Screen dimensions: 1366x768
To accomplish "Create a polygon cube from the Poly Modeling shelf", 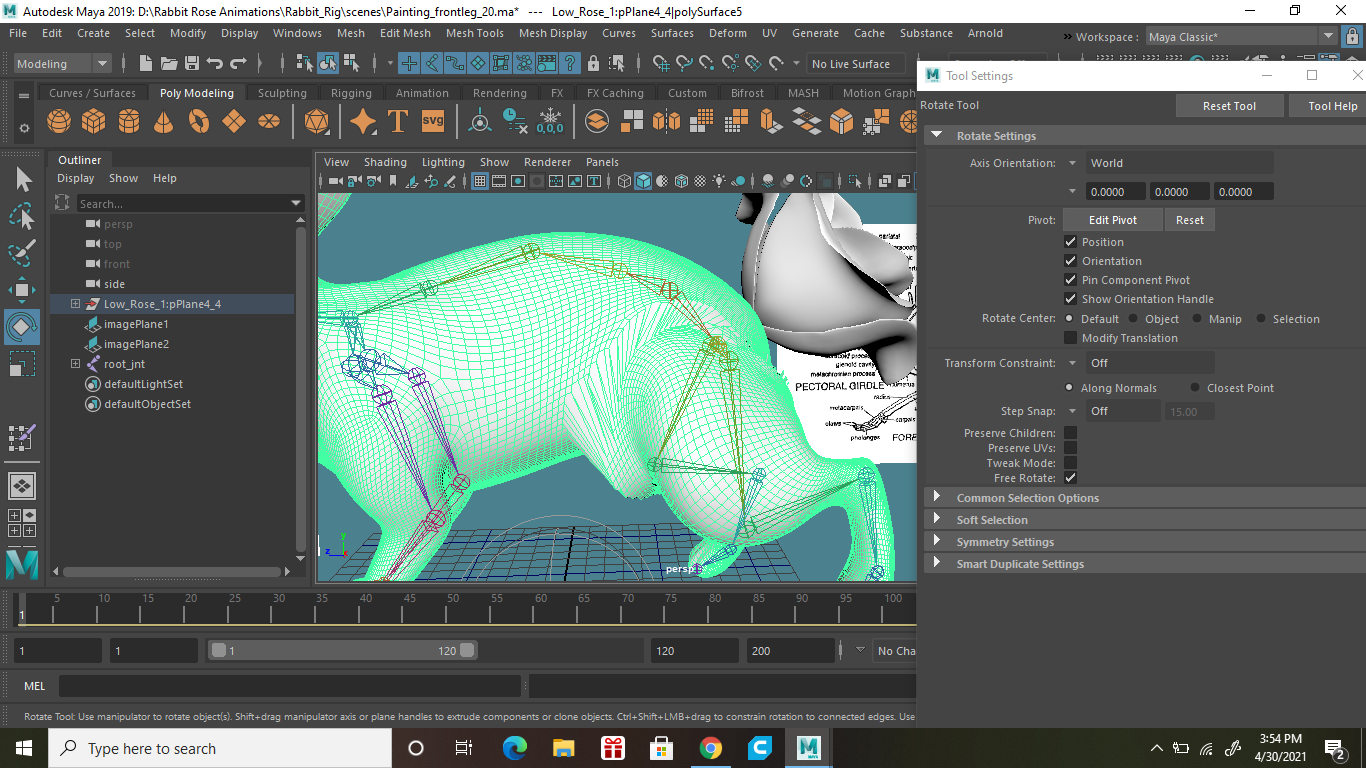I will [x=92, y=120].
